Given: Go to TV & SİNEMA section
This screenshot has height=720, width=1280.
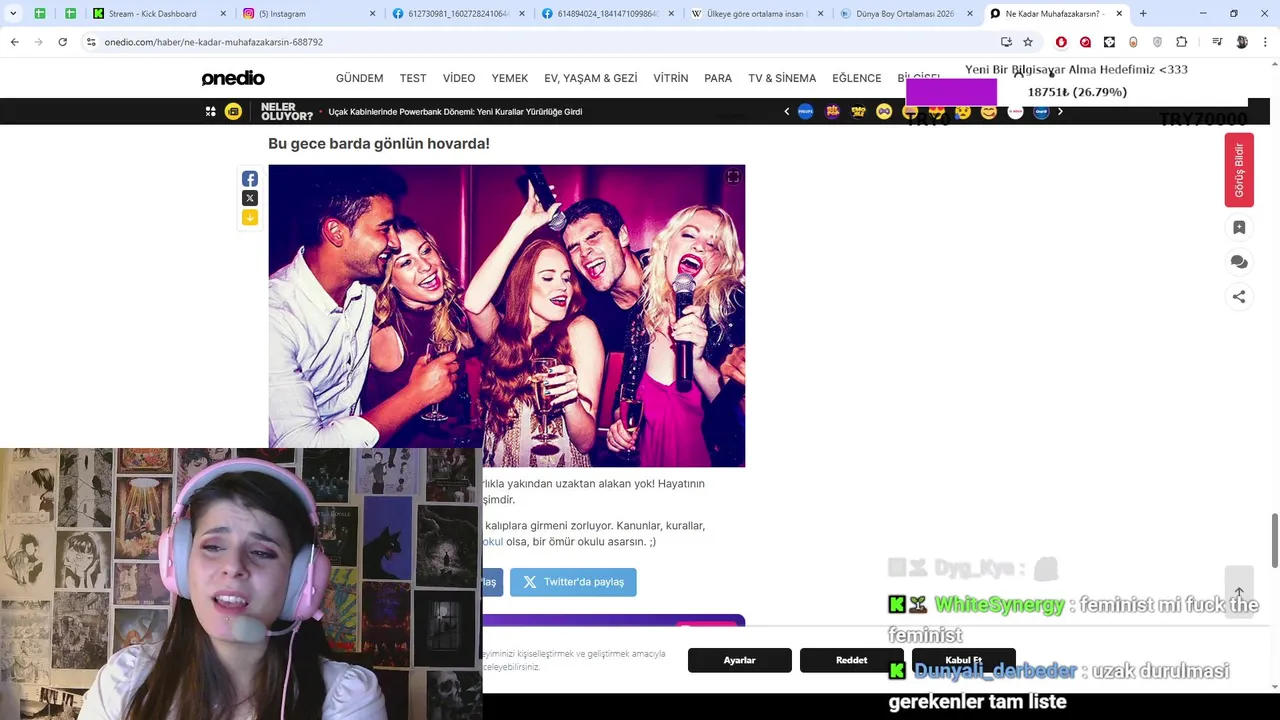Looking at the screenshot, I should coord(782,78).
